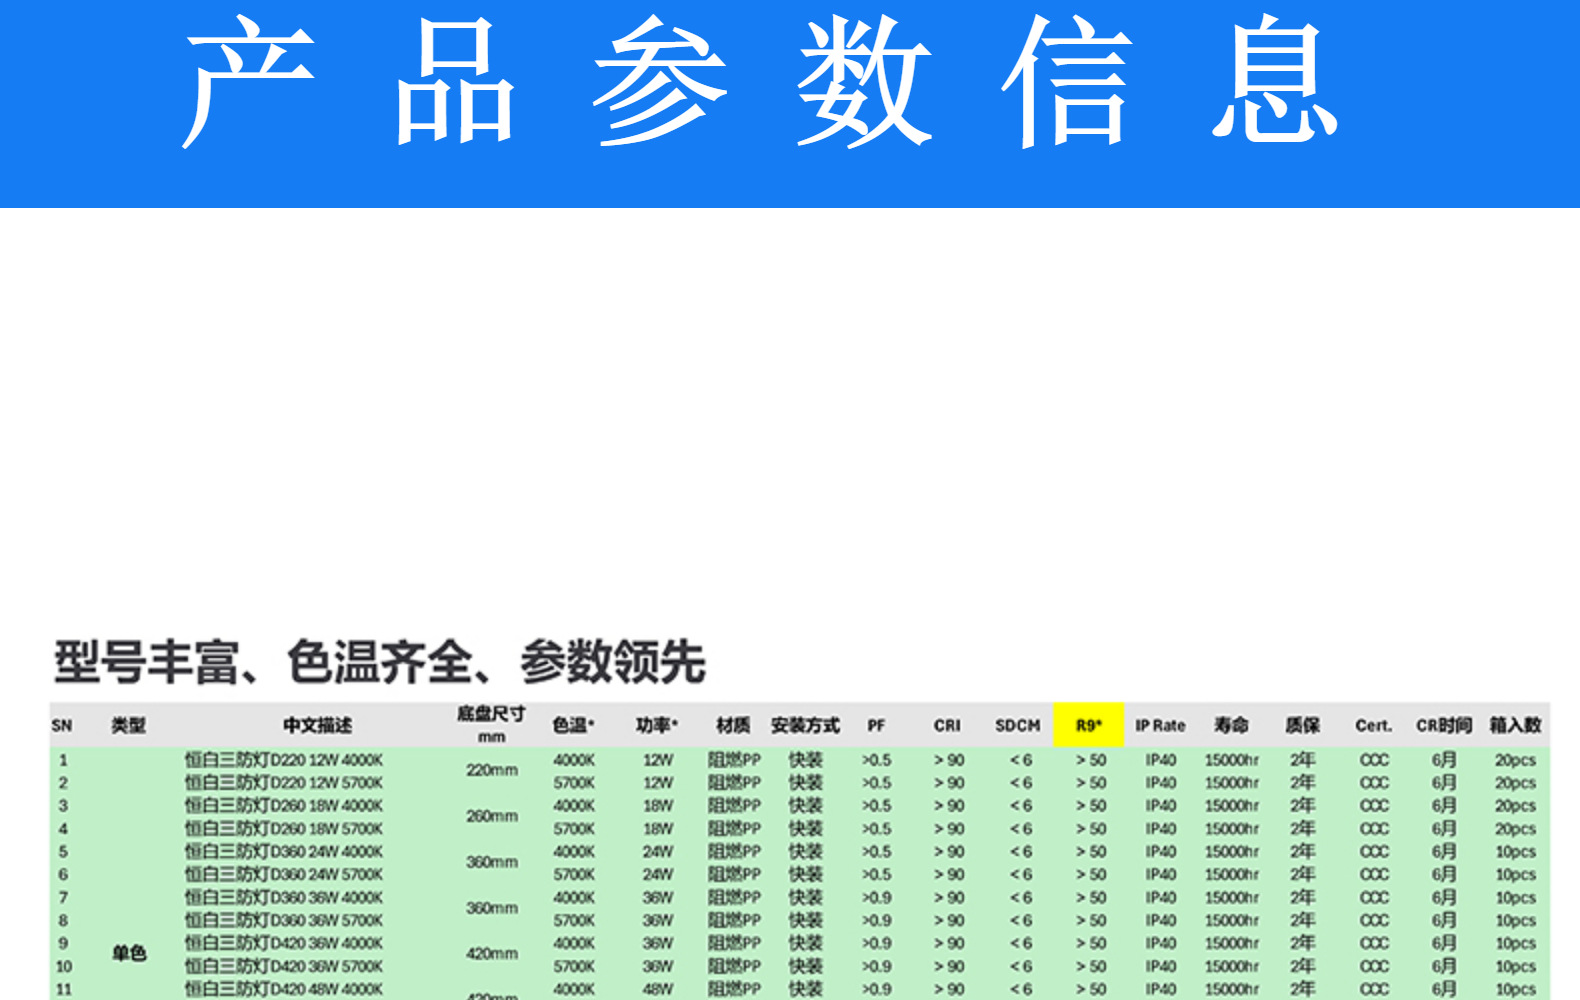Select the CR时间 column header

coord(1444,725)
